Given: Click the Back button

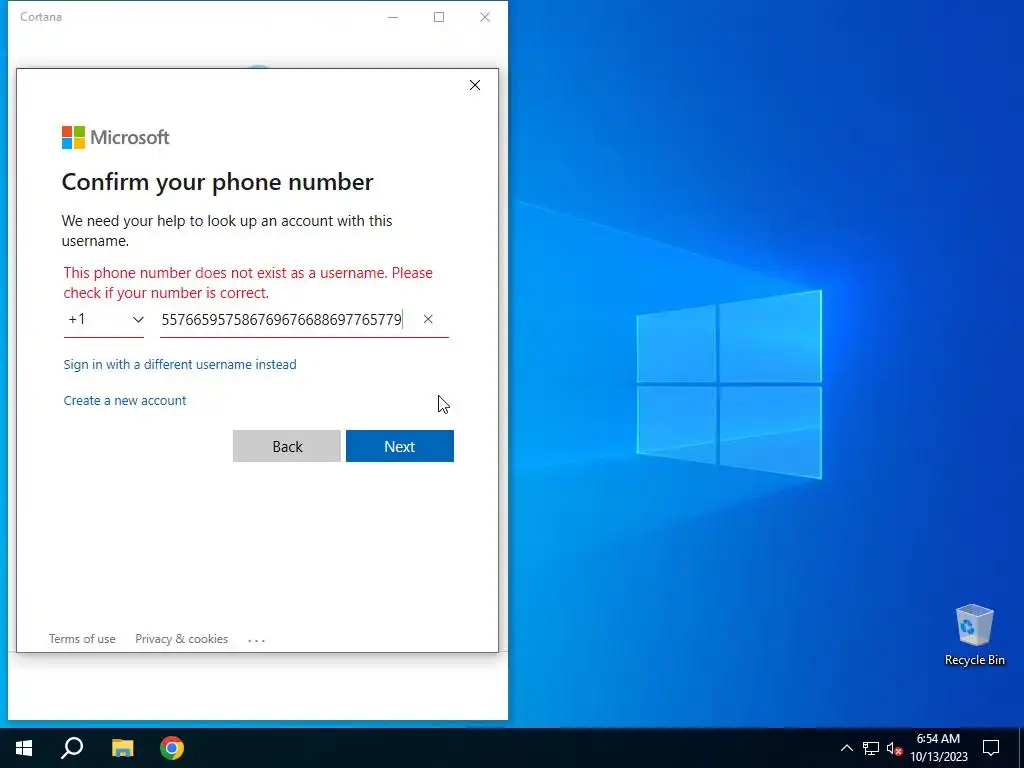Looking at the screenshot, I should (x=287, y=446).
